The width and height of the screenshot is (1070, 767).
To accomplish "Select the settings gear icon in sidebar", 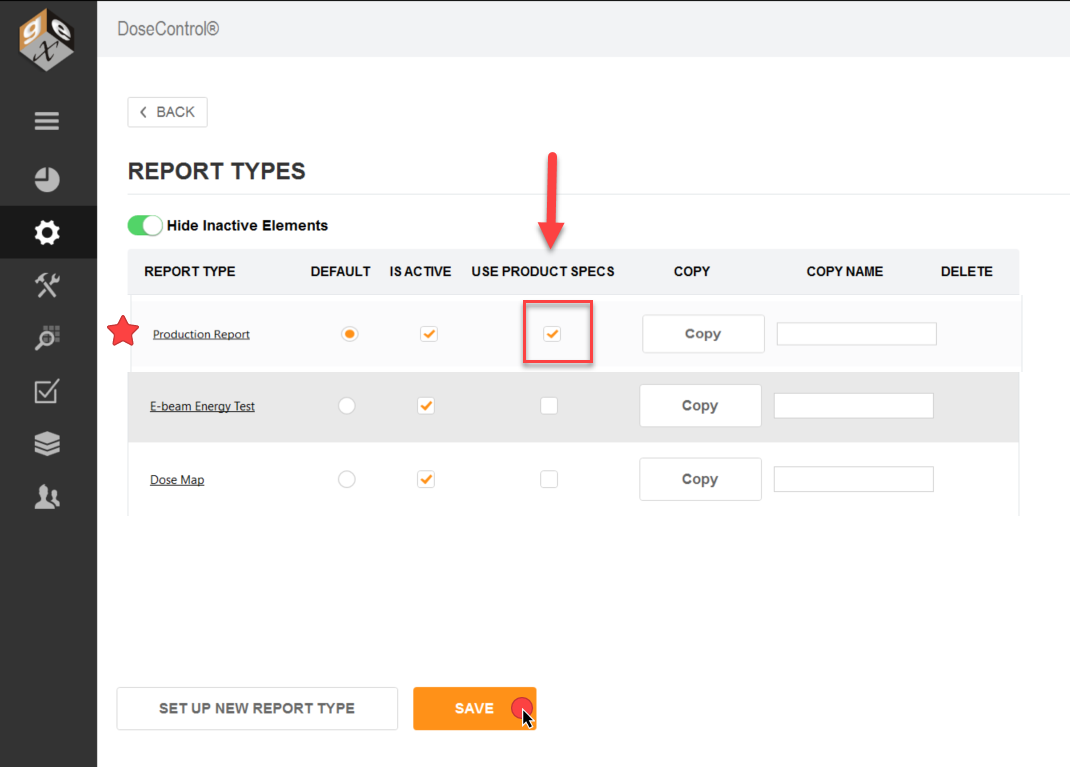I will [46, 233].
